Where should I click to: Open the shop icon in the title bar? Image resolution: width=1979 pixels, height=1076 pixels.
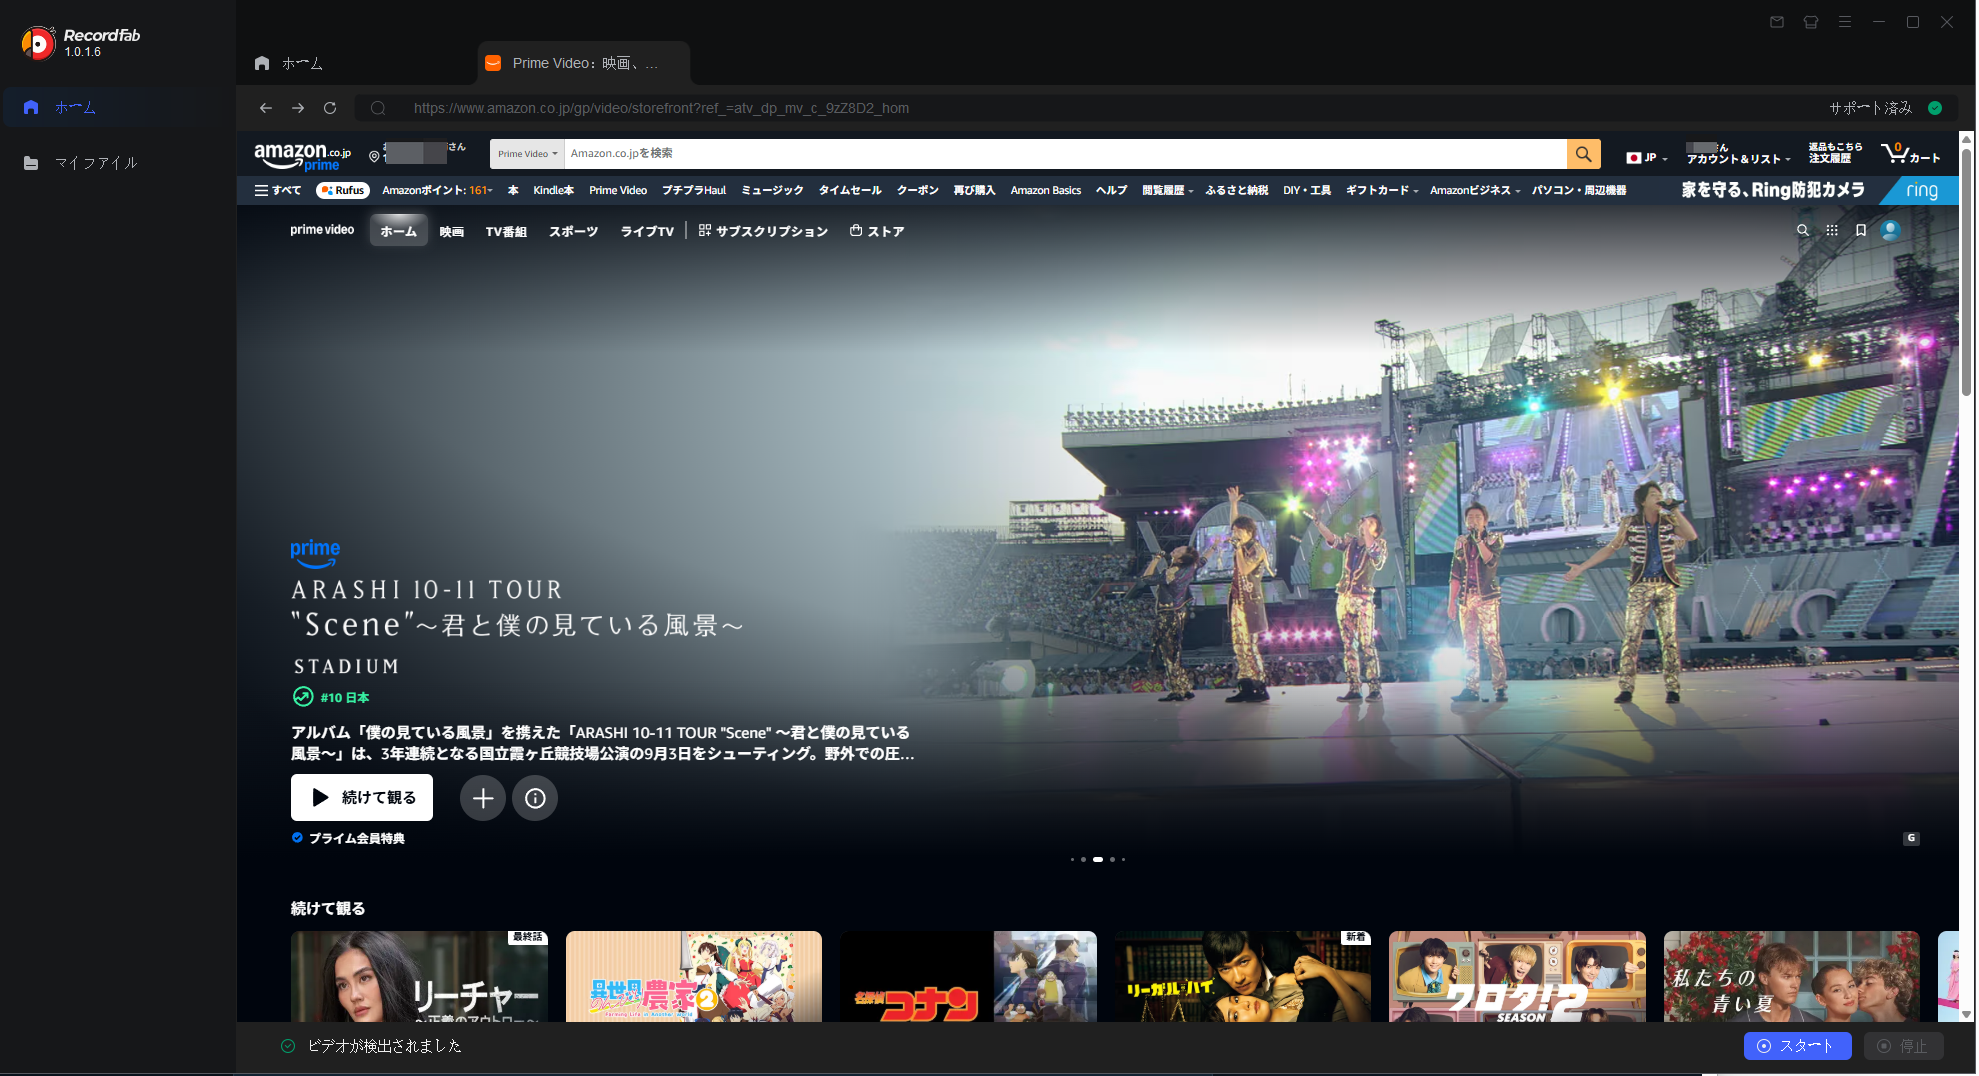[x=1811, y=22]
